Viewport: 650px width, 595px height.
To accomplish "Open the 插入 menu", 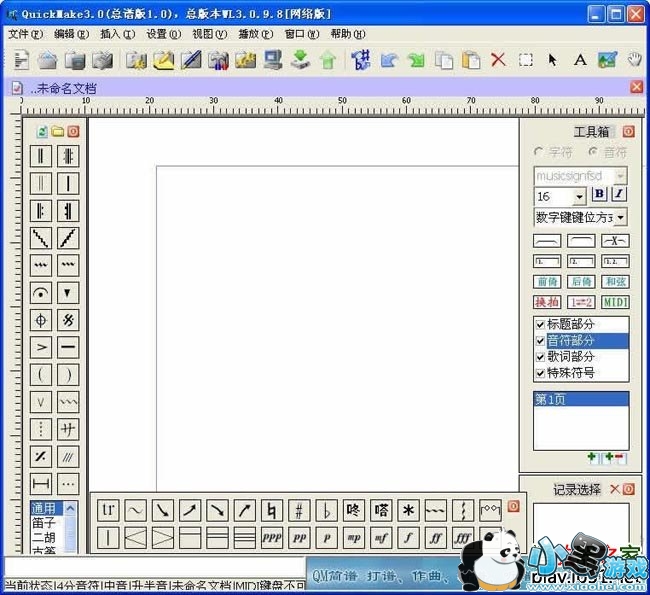I will [x=118, y=34].
